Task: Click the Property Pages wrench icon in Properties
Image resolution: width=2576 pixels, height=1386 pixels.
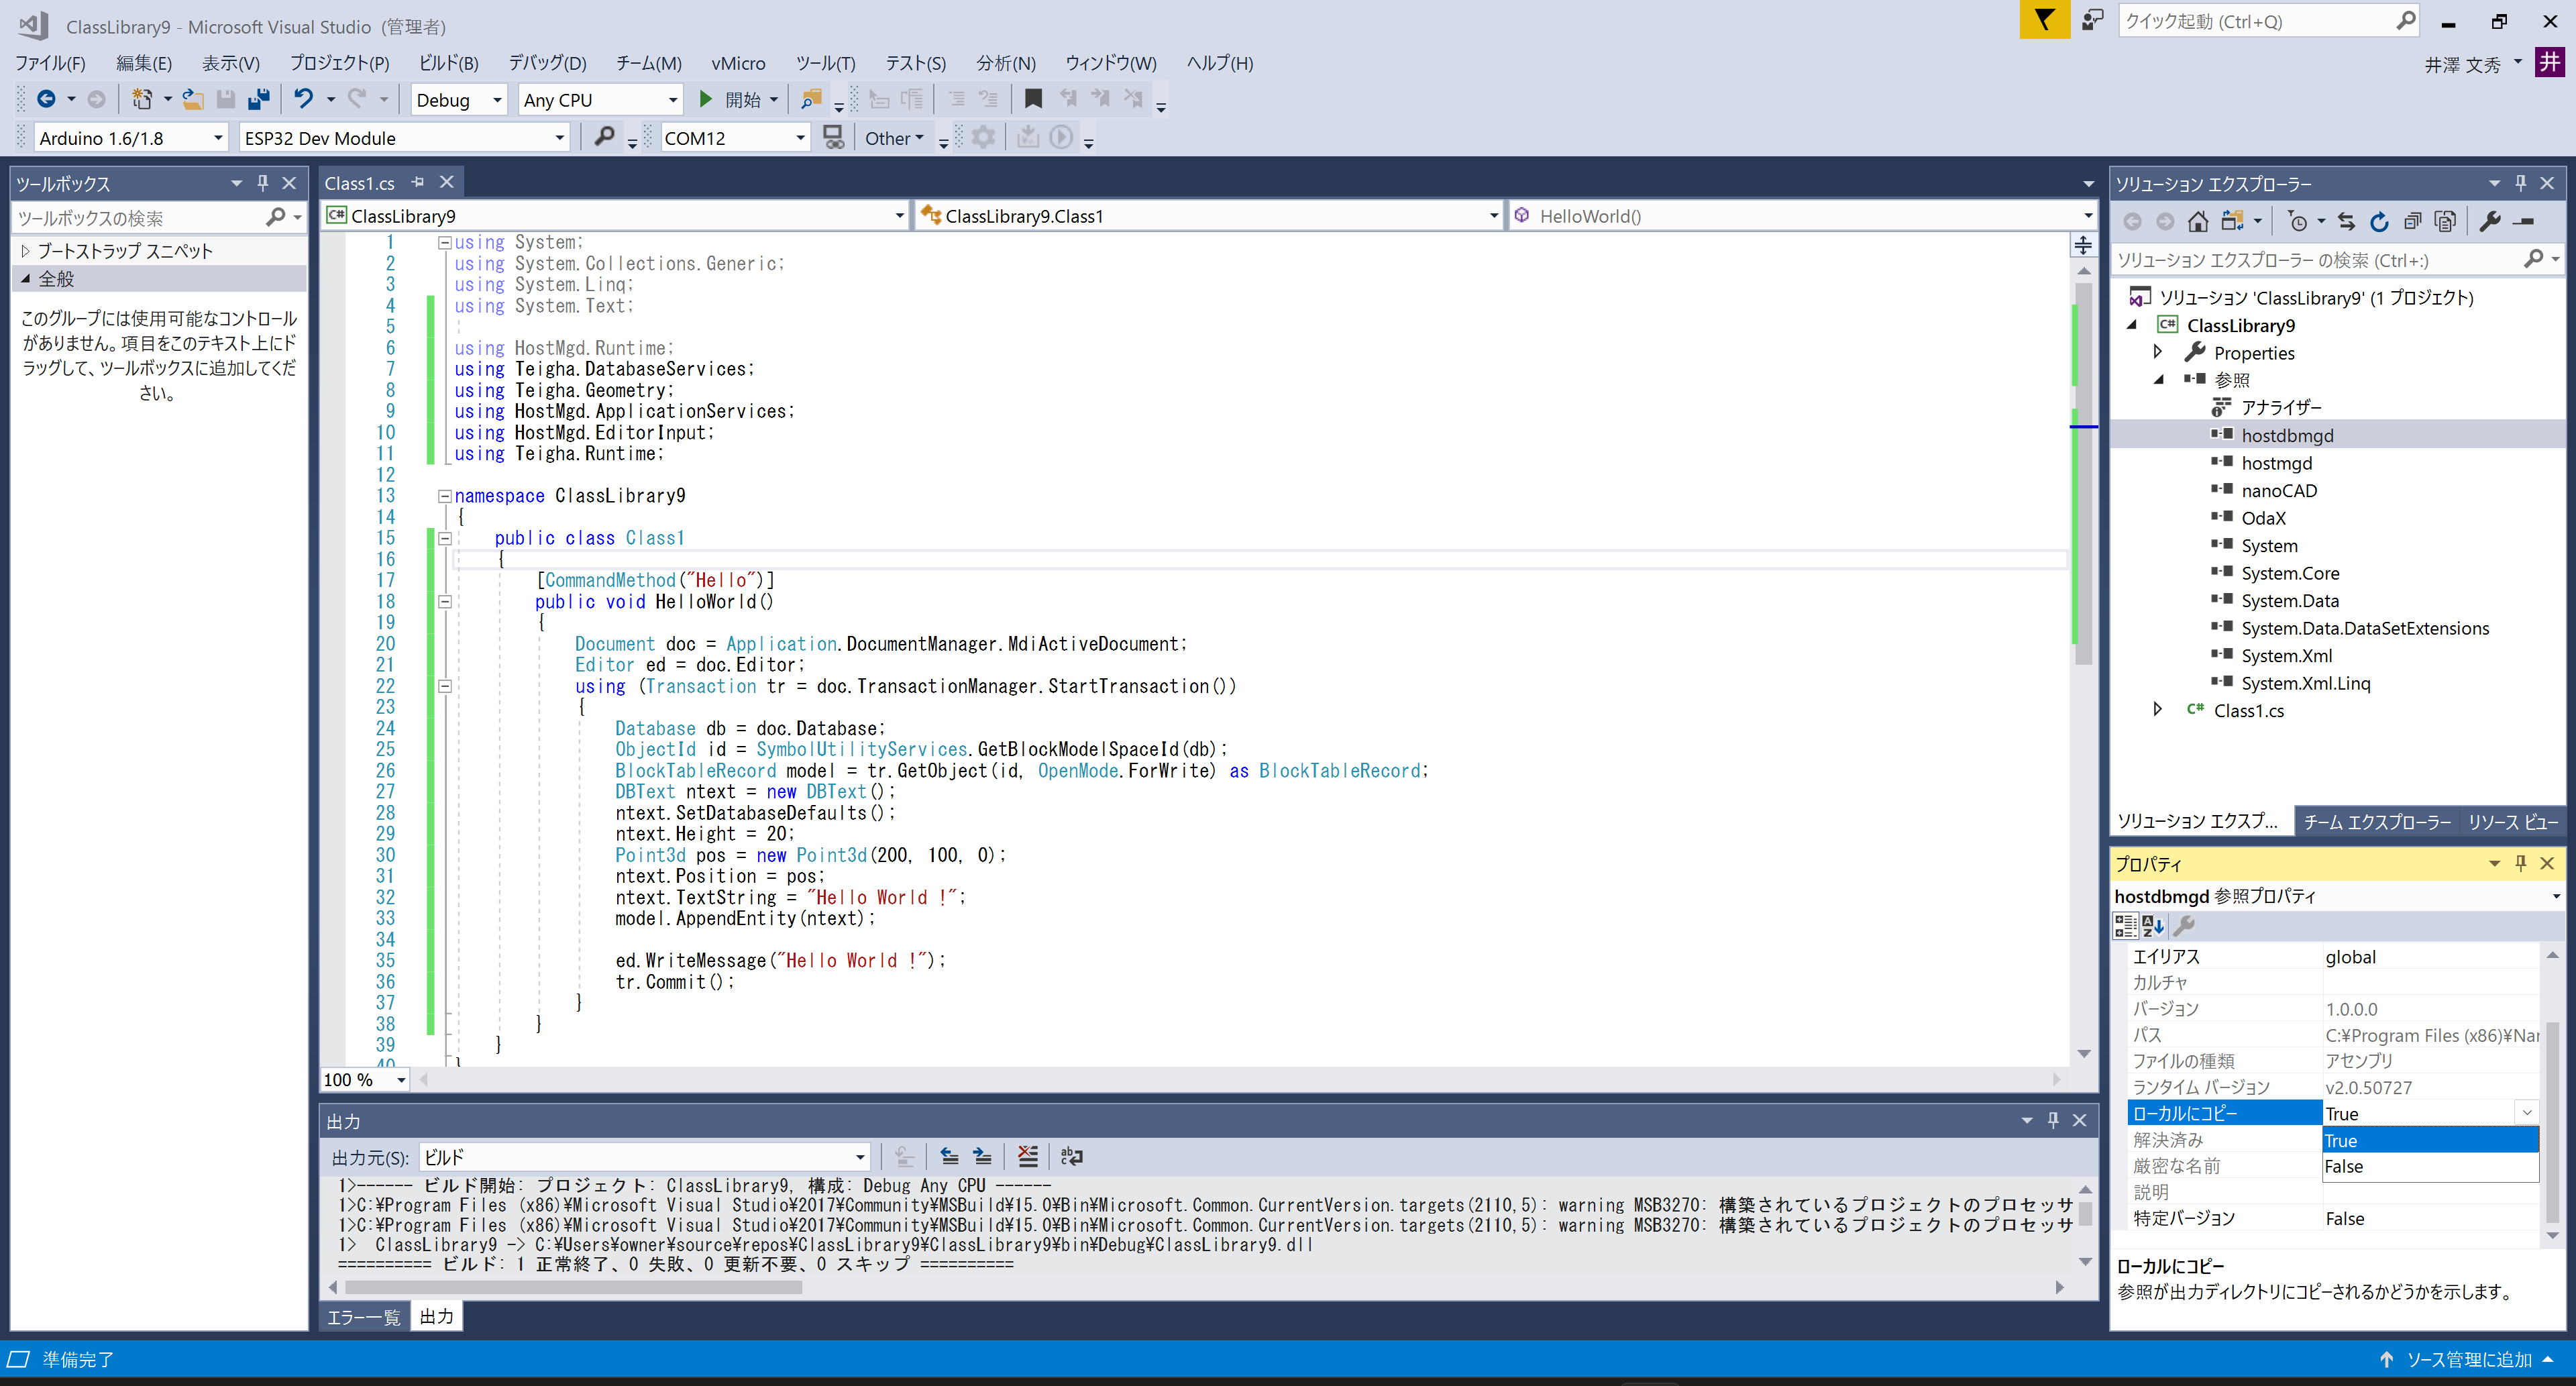Action: tap(2185, 926)
